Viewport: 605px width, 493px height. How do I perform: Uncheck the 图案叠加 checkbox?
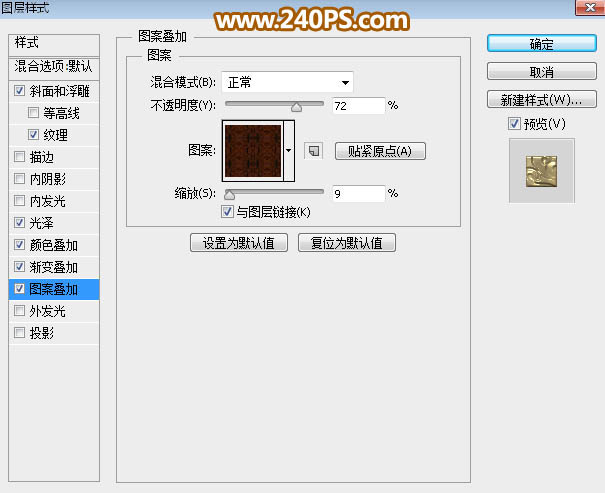click(19, 289)
